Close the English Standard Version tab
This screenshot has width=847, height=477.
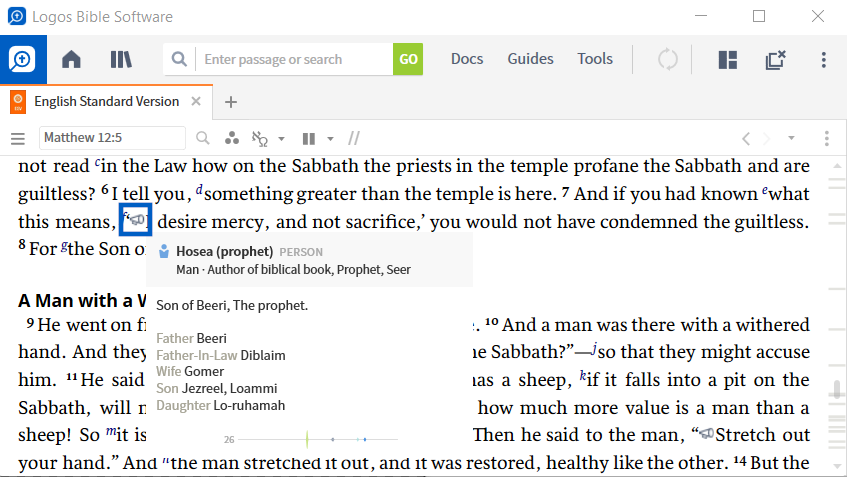click(x=196, y=102)
